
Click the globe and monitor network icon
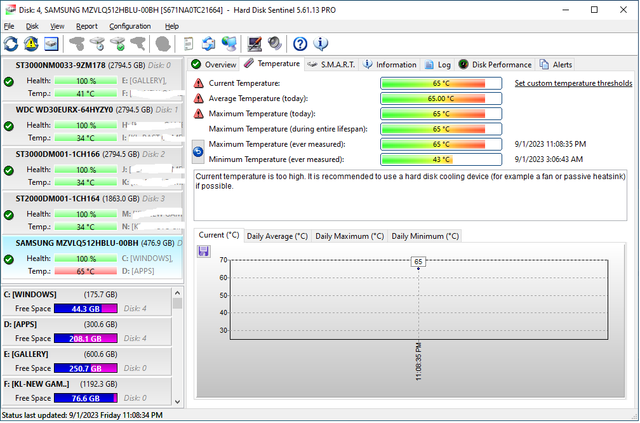coord(229,44)
